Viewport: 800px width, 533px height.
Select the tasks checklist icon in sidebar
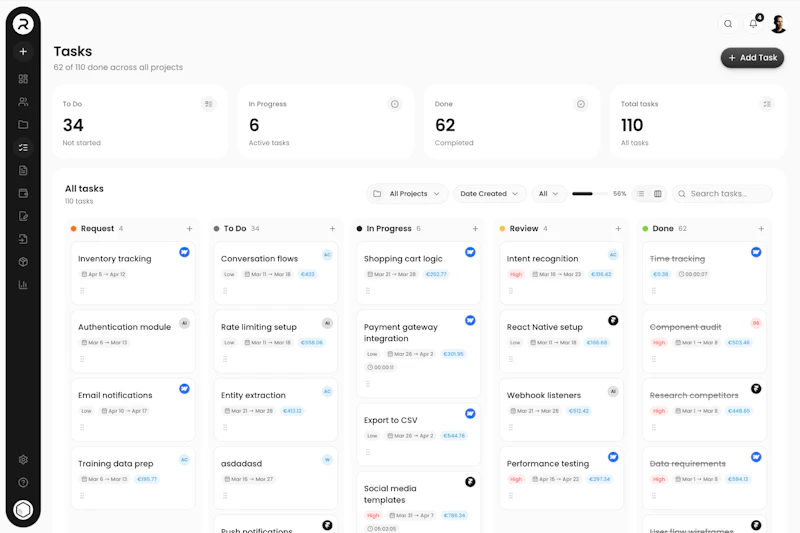click(x=23, y=147)
